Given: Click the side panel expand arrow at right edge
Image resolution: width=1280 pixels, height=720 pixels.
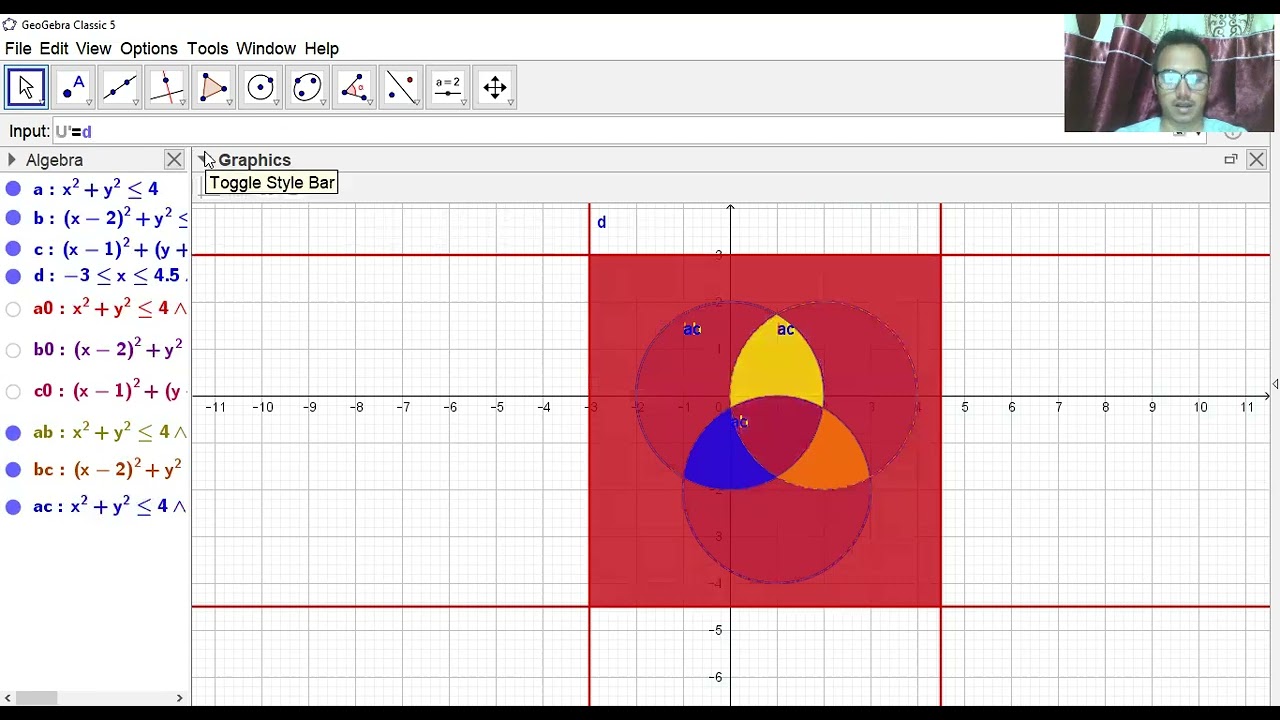Looking at the screenshot, I should pos(1275,384).
